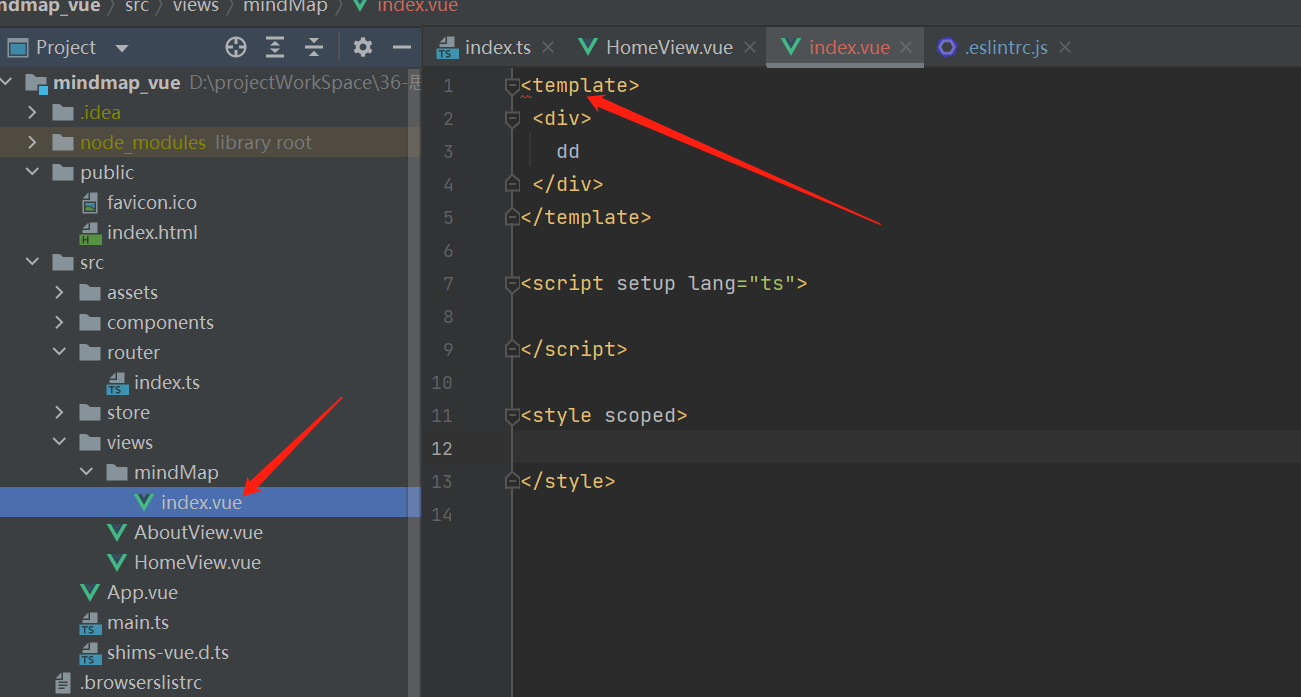
Task: Click the Expand All icon in Project panel
Action: [275, 47]
